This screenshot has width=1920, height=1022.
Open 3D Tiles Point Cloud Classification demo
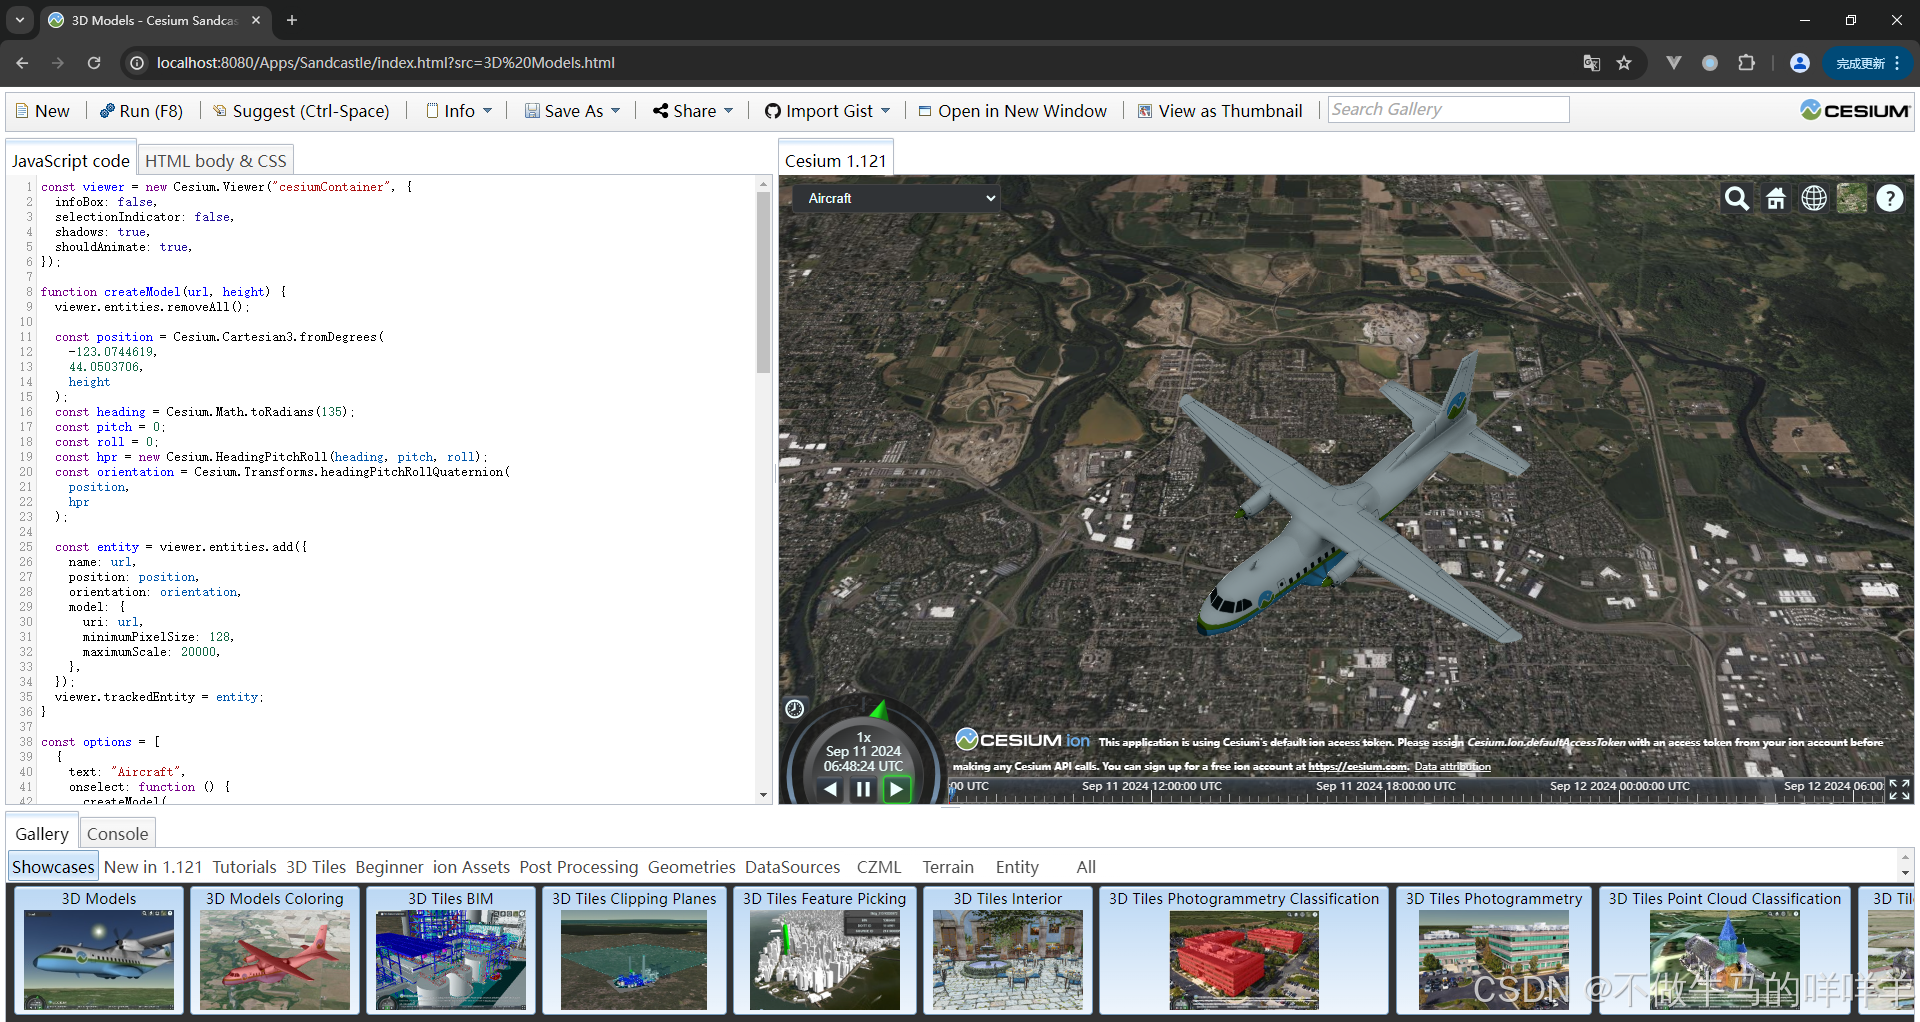tap(1725, 950)
